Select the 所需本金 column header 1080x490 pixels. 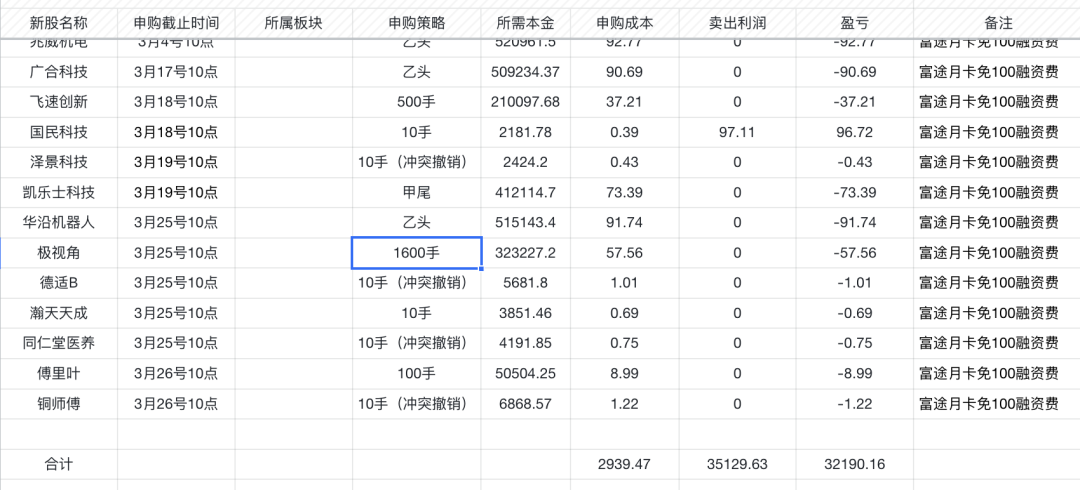click(526, 23)
